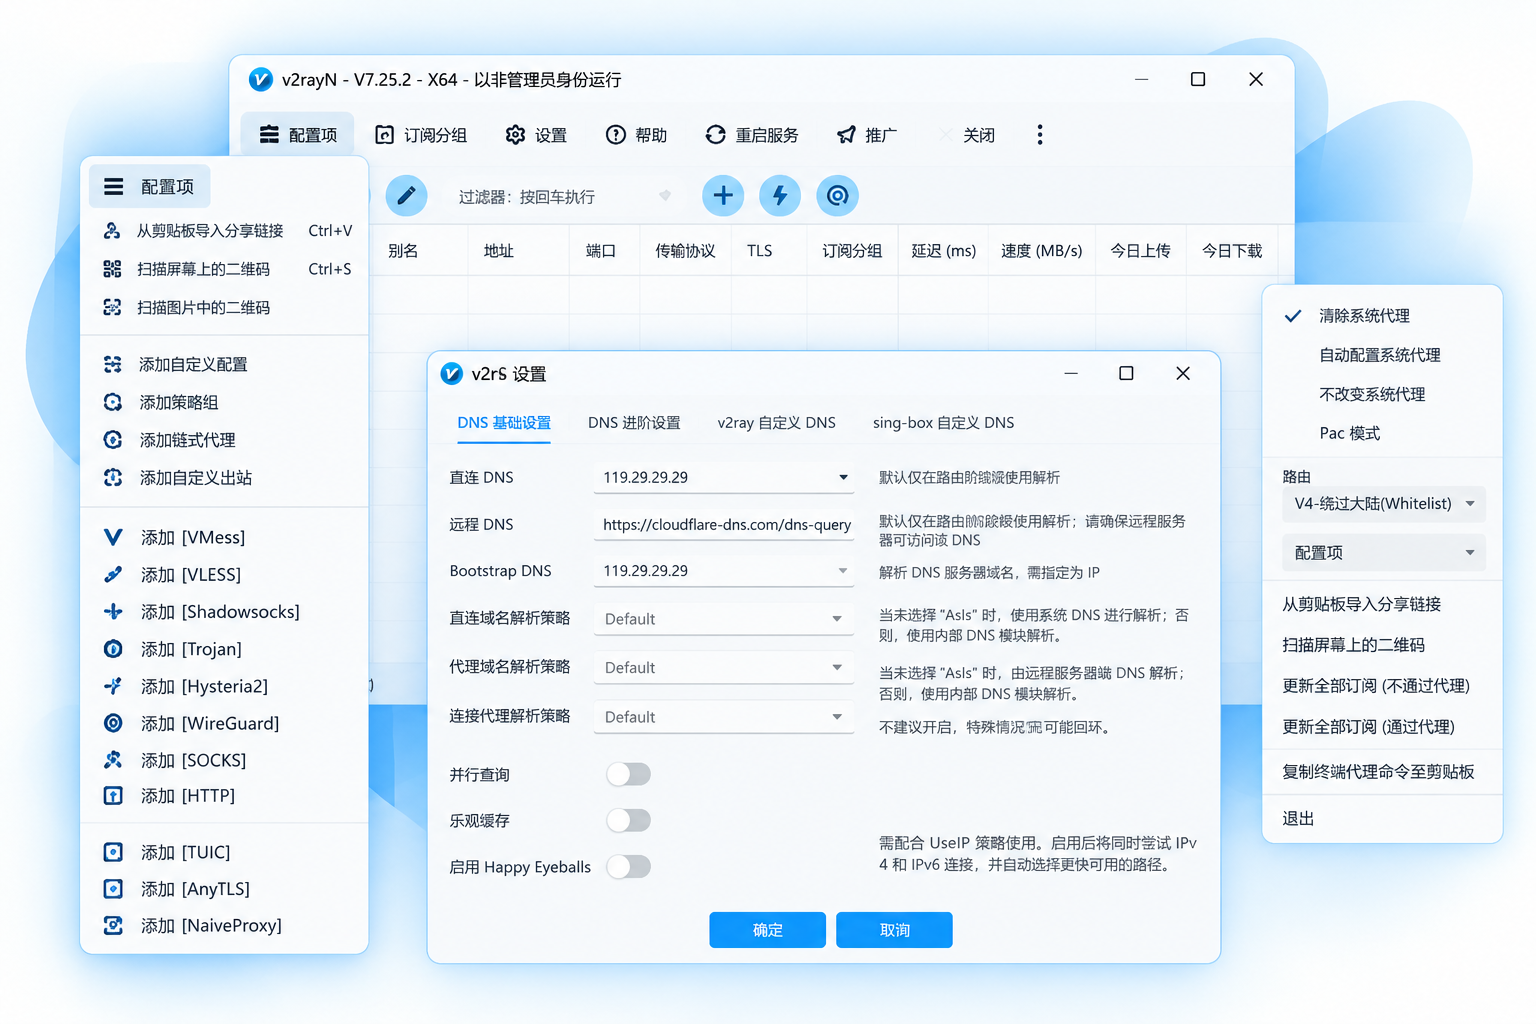Click the Shadowsocks plane icon
Screen dimensions: 1536x1024
point(113,611)
